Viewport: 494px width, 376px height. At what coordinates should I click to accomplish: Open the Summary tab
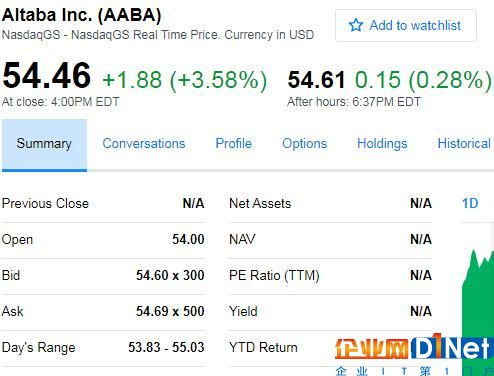click(44, 145)
